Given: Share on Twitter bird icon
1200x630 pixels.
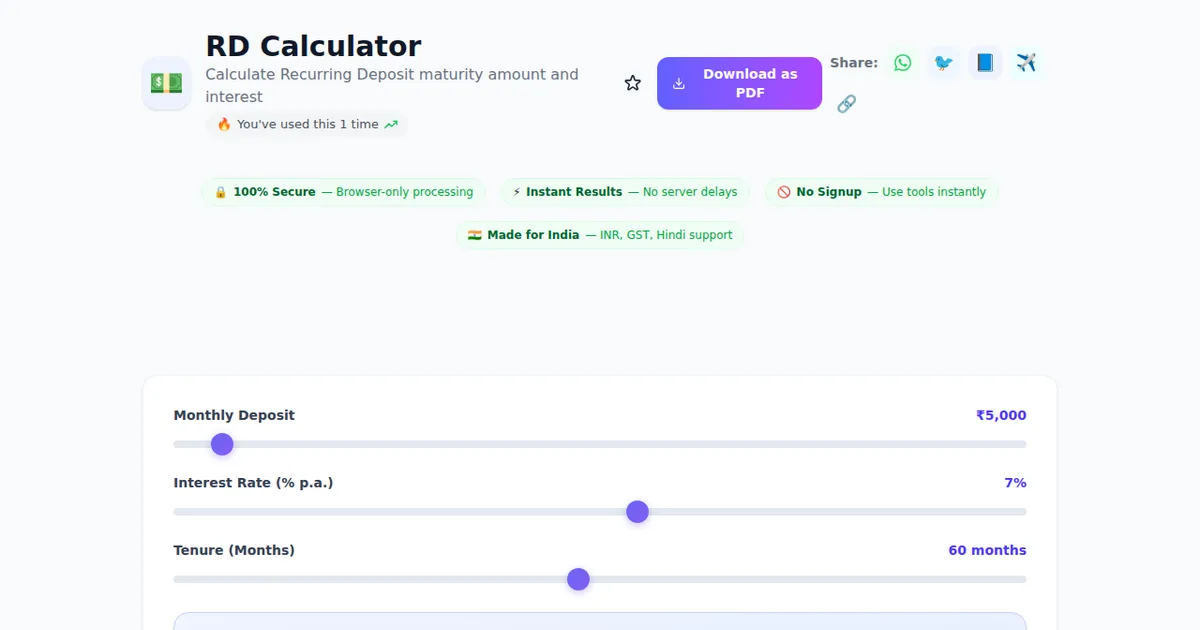Looking at the screenshot, I should [943, 63].
